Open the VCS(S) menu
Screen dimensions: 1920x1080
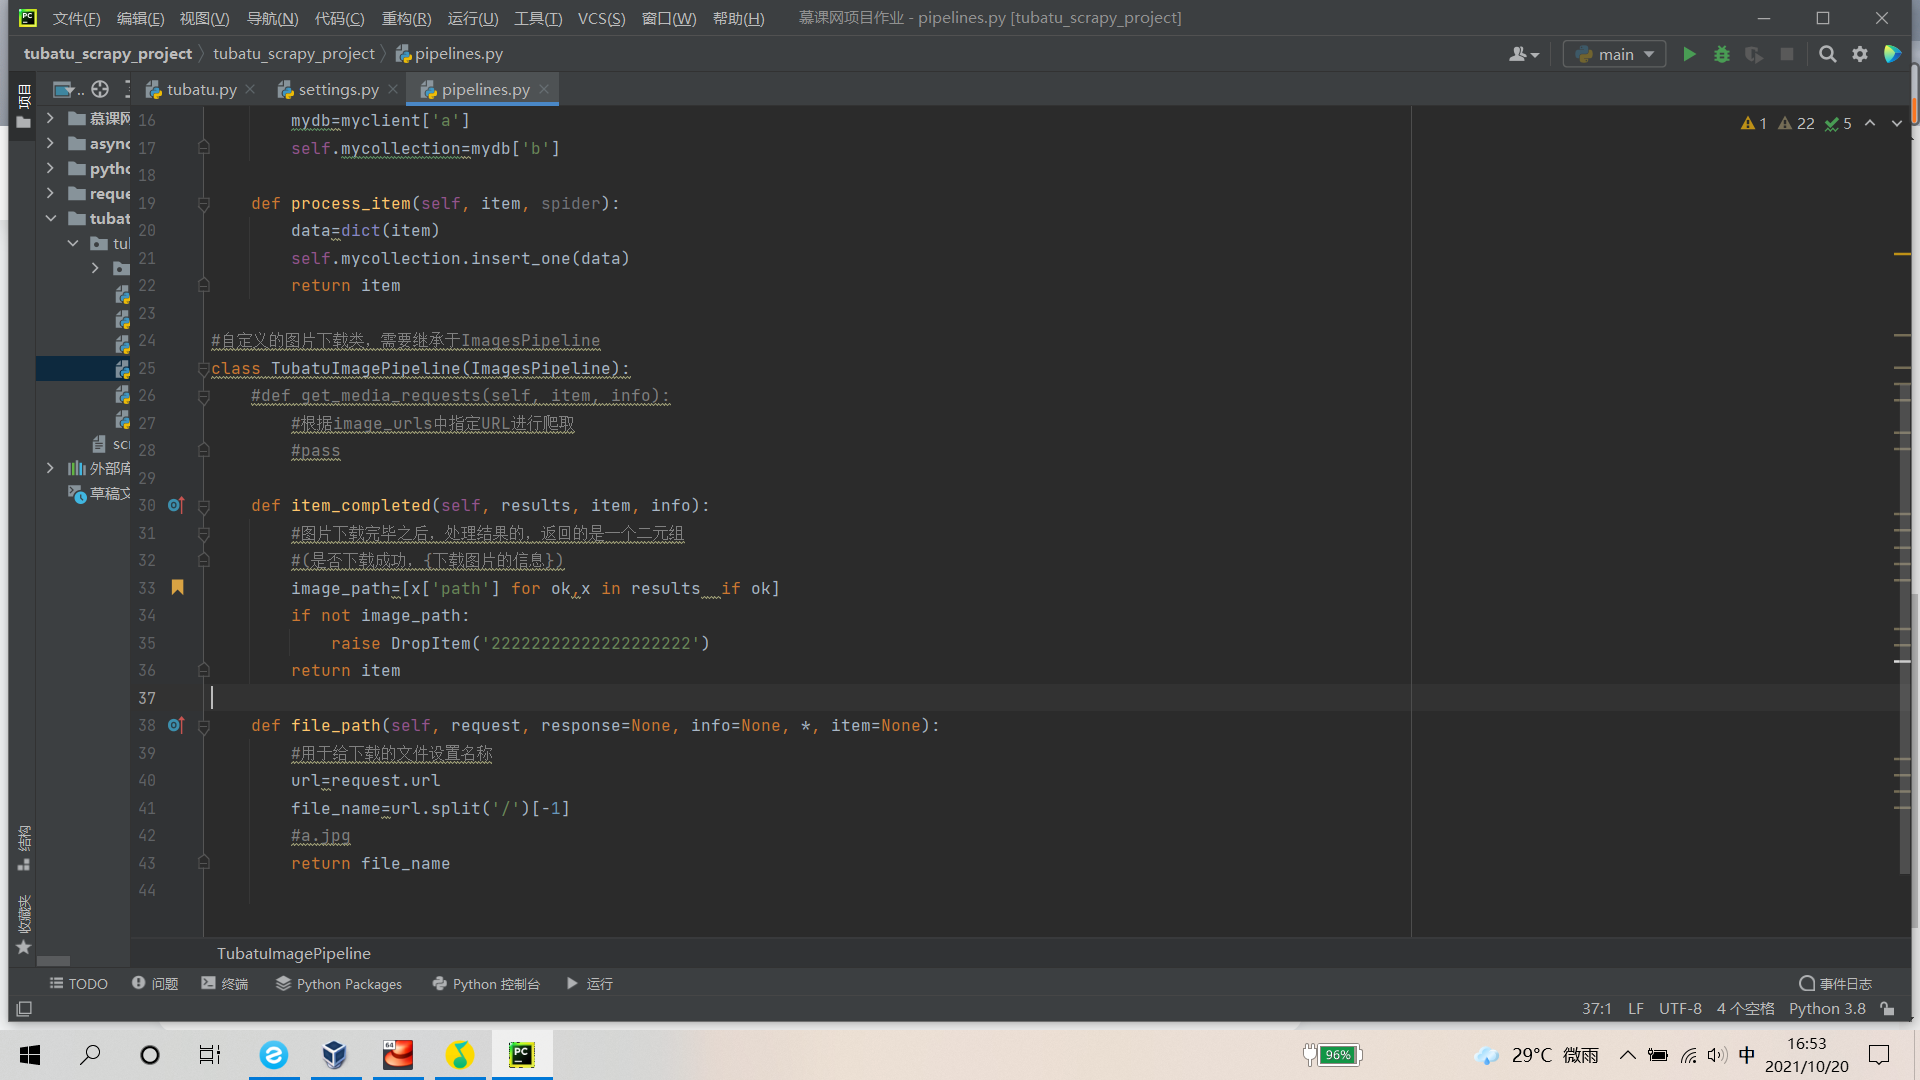point(601,18)
